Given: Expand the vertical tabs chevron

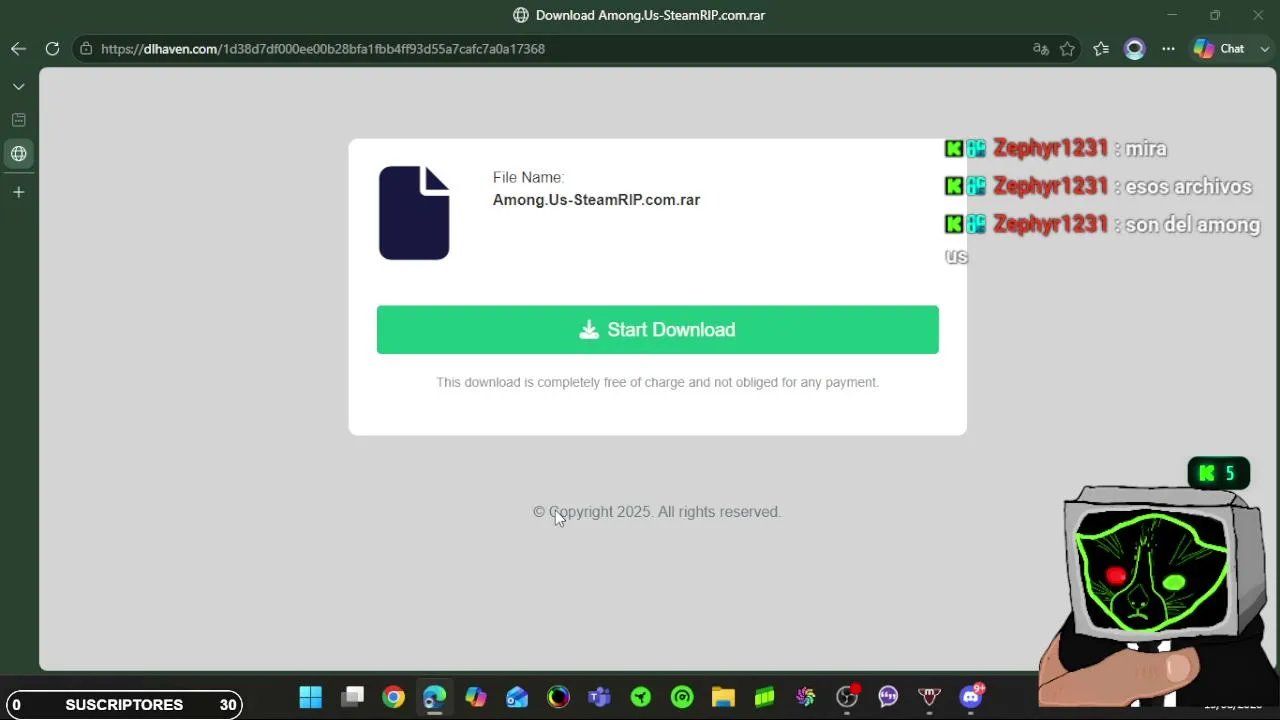Looking at the screenshot, I should pyautogui.click(x=18, y=87).
